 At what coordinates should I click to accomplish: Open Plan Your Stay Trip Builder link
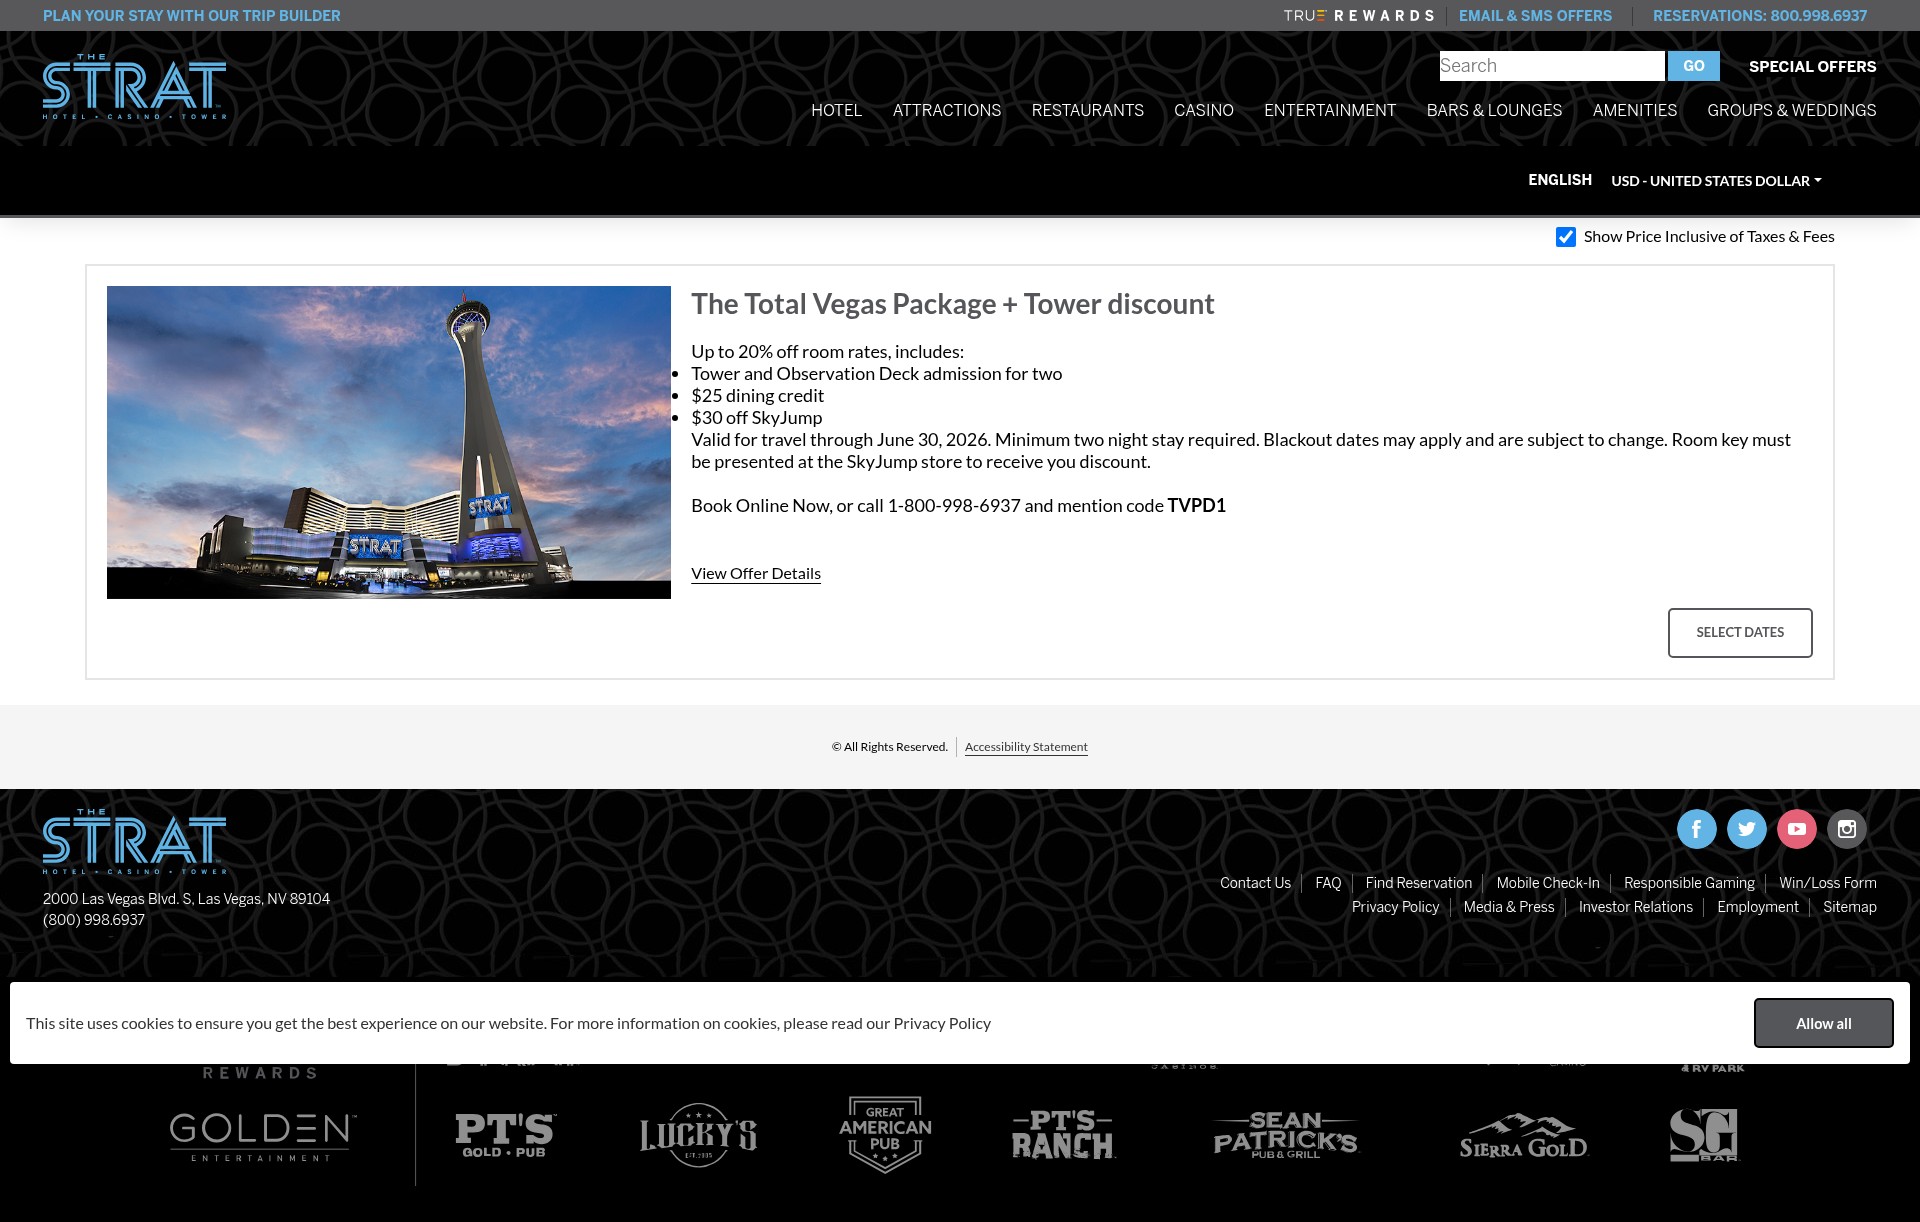coord(191,16)
